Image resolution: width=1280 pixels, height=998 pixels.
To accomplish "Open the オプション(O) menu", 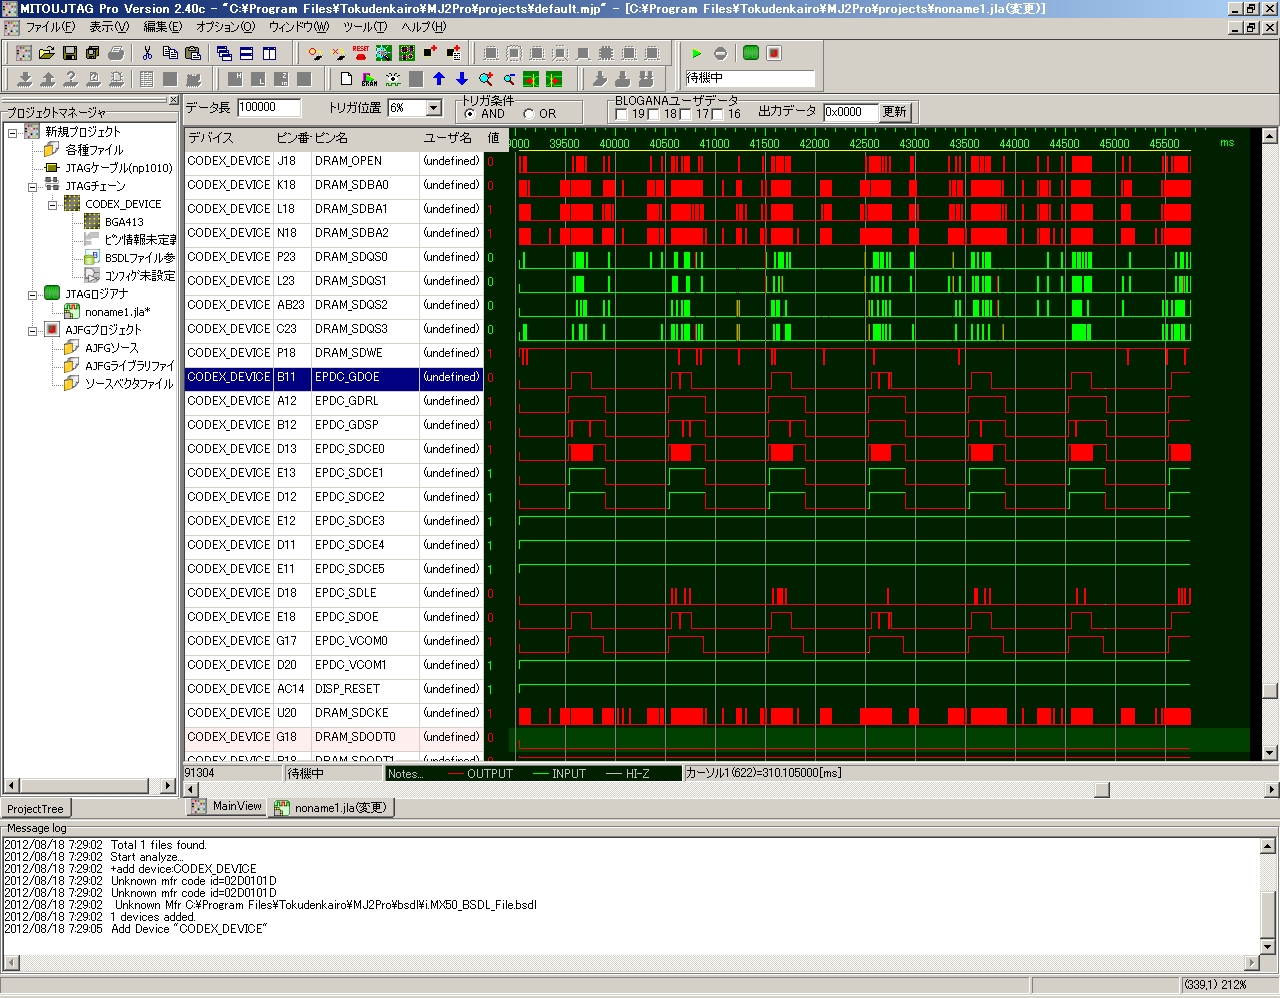I will (x=225, y=27).
